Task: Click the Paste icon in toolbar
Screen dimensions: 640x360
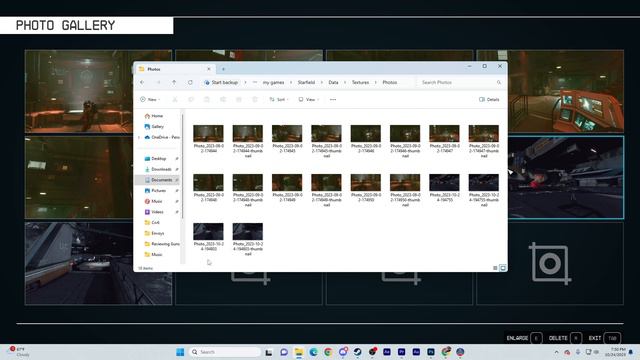Action: click(x=207, y=100)
